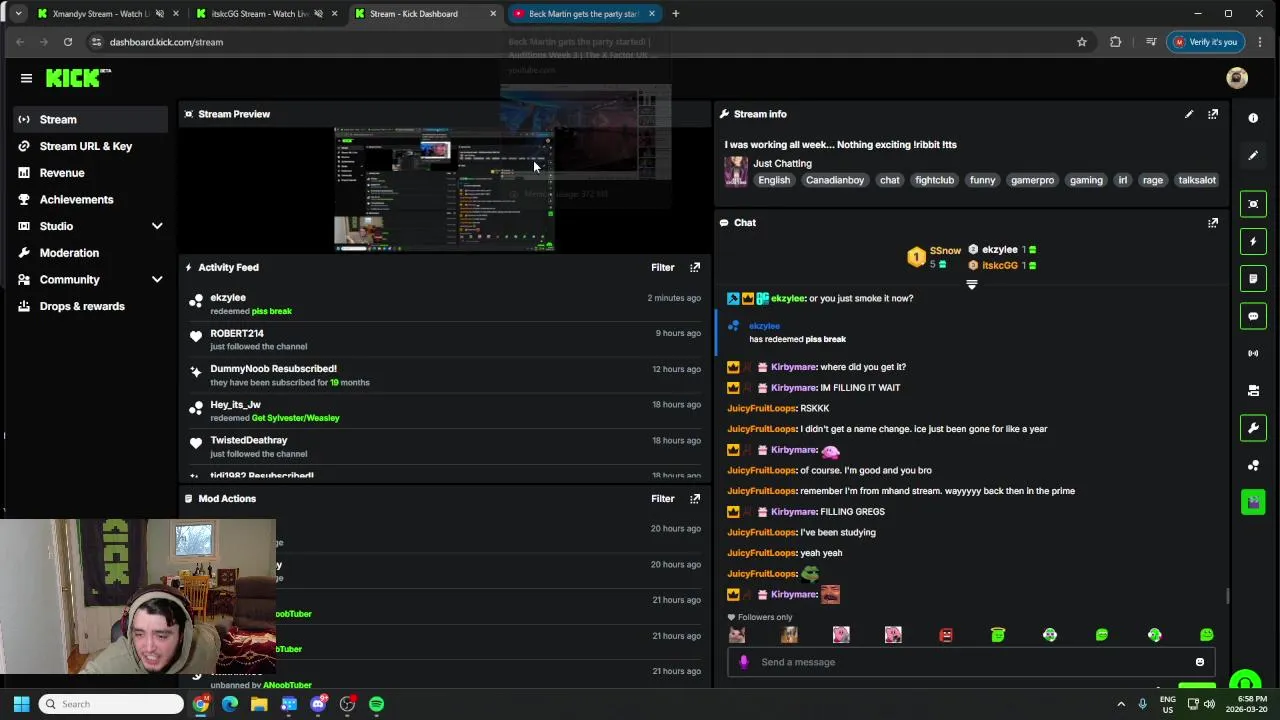1280x720 pixels.
Task: Open the Activity Feed Filter
Action: click(x=662, y=267)
